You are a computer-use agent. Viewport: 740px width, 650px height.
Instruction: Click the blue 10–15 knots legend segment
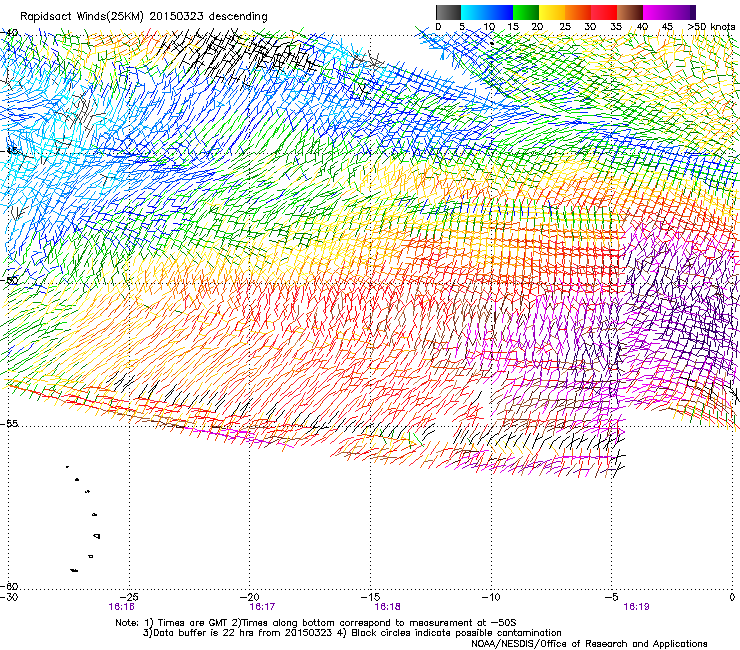click(x=500, y=12)
